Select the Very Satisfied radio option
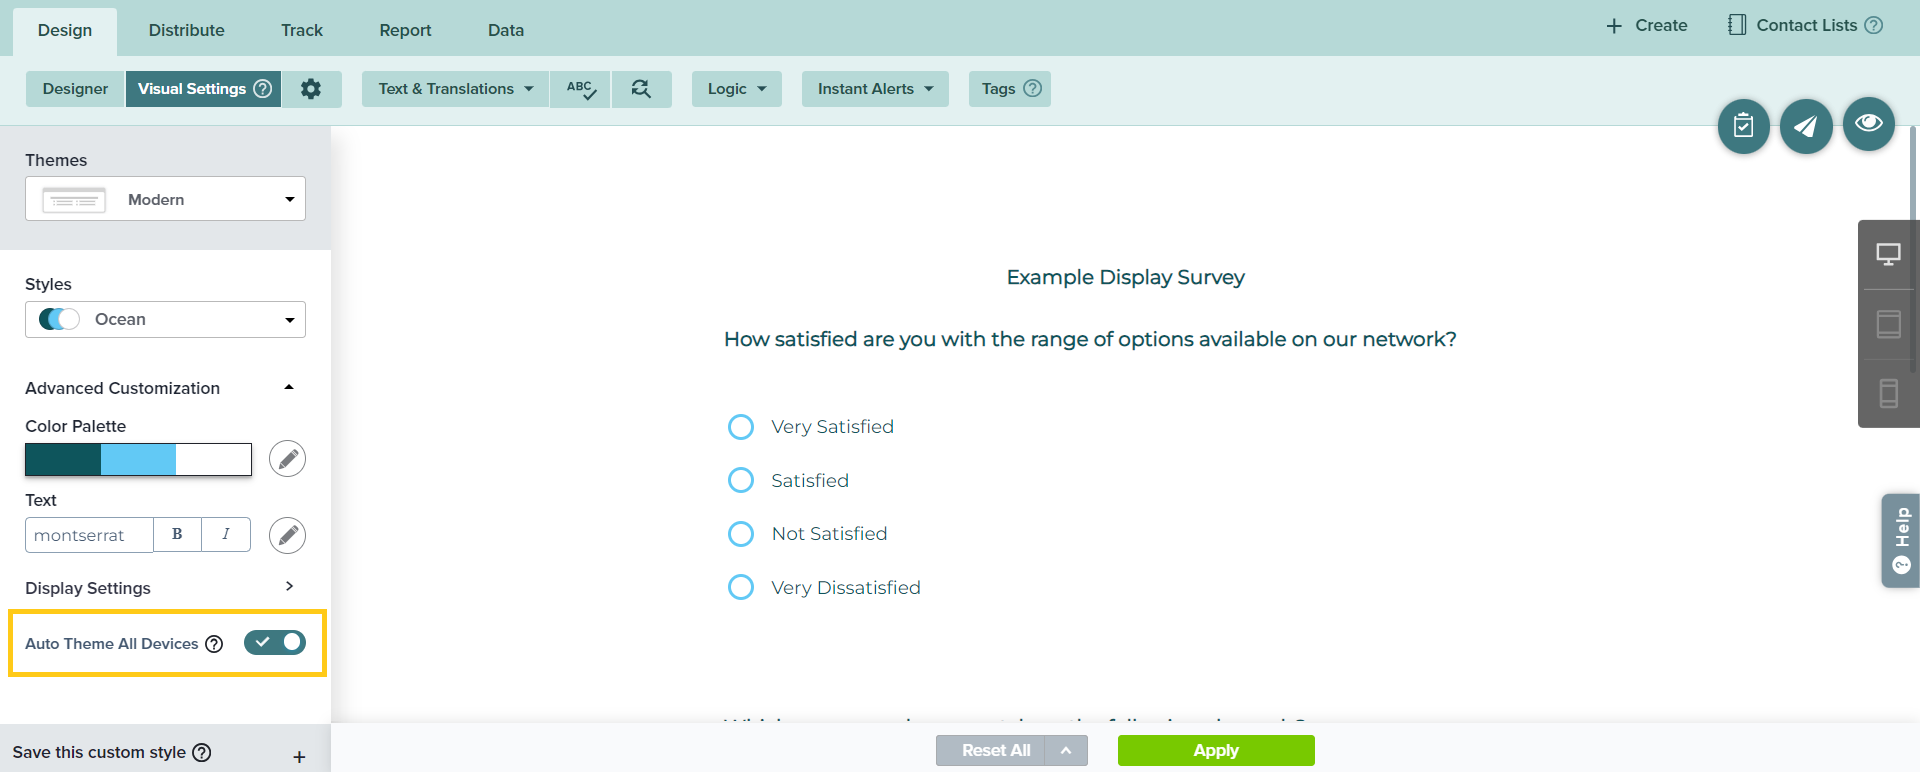 click(741, 427)
